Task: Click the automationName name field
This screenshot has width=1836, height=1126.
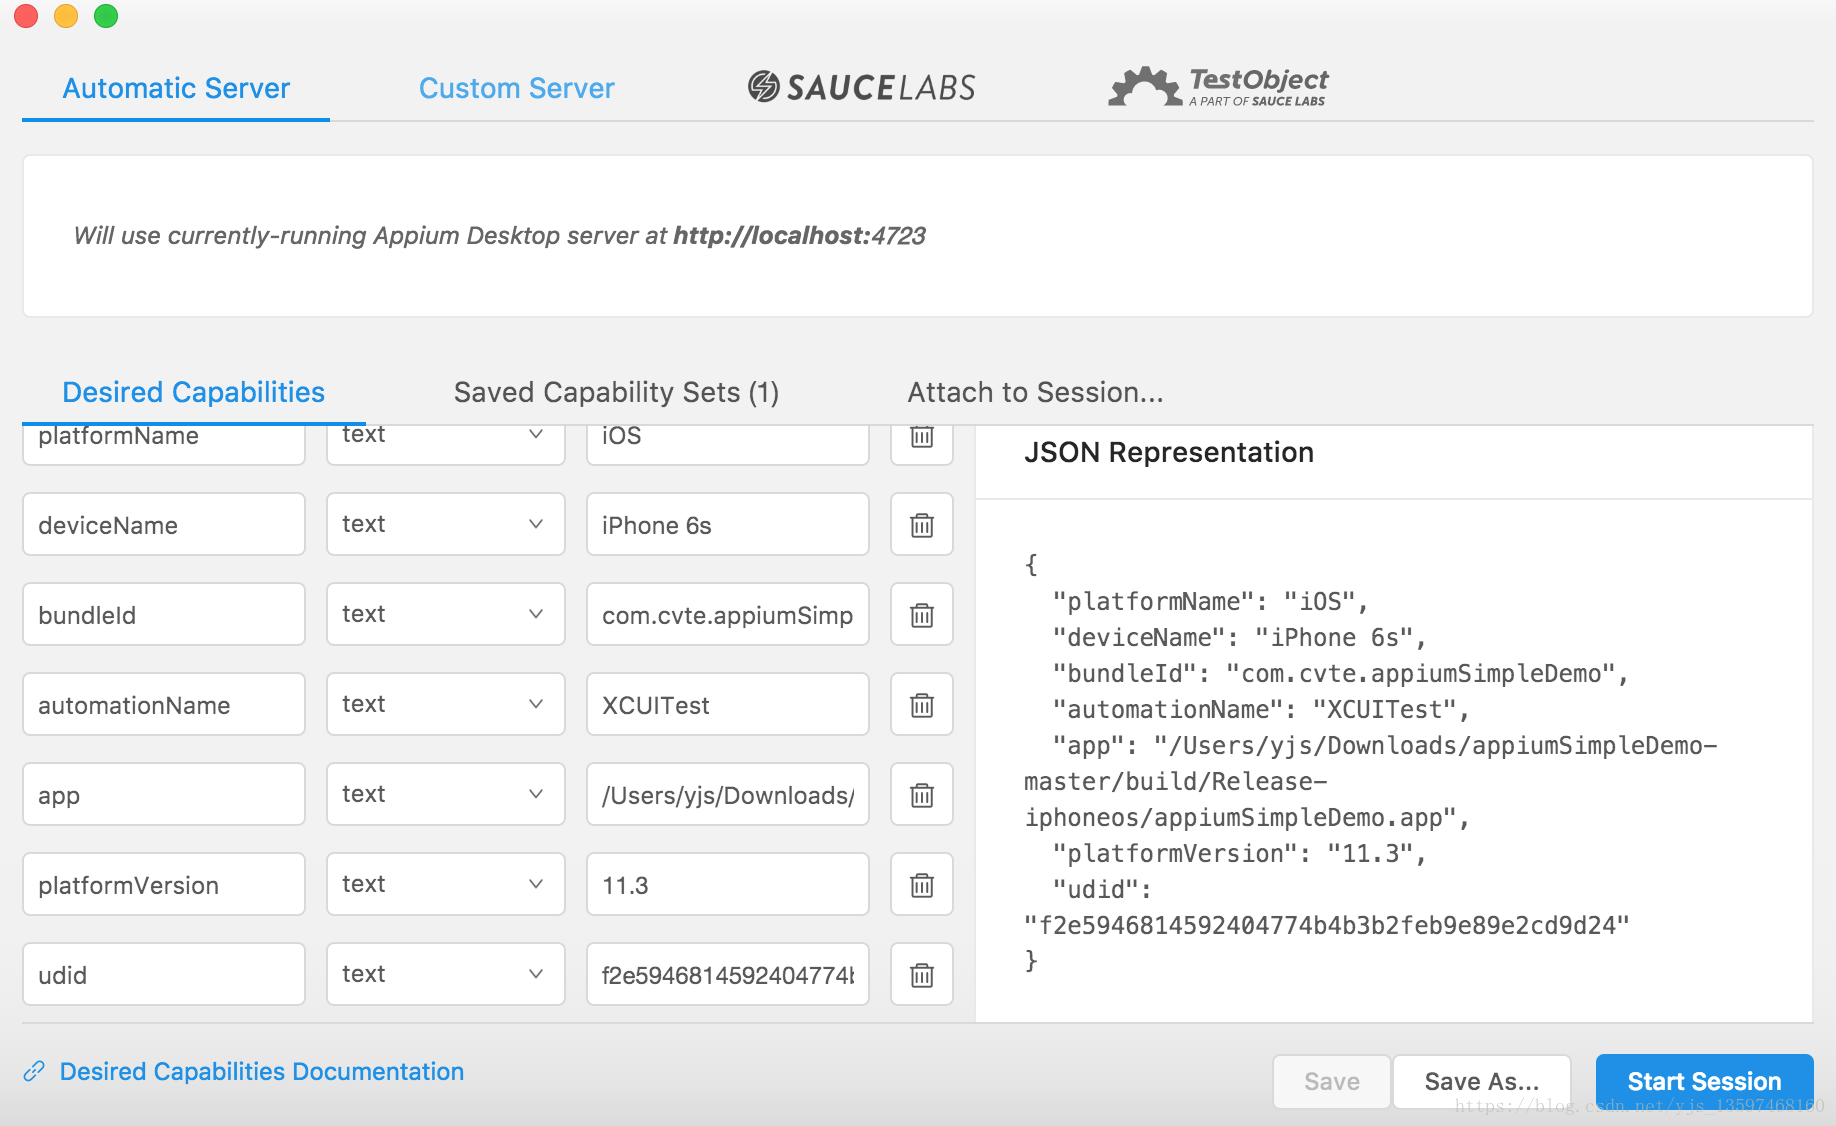Action: click(x=163, y=705)
